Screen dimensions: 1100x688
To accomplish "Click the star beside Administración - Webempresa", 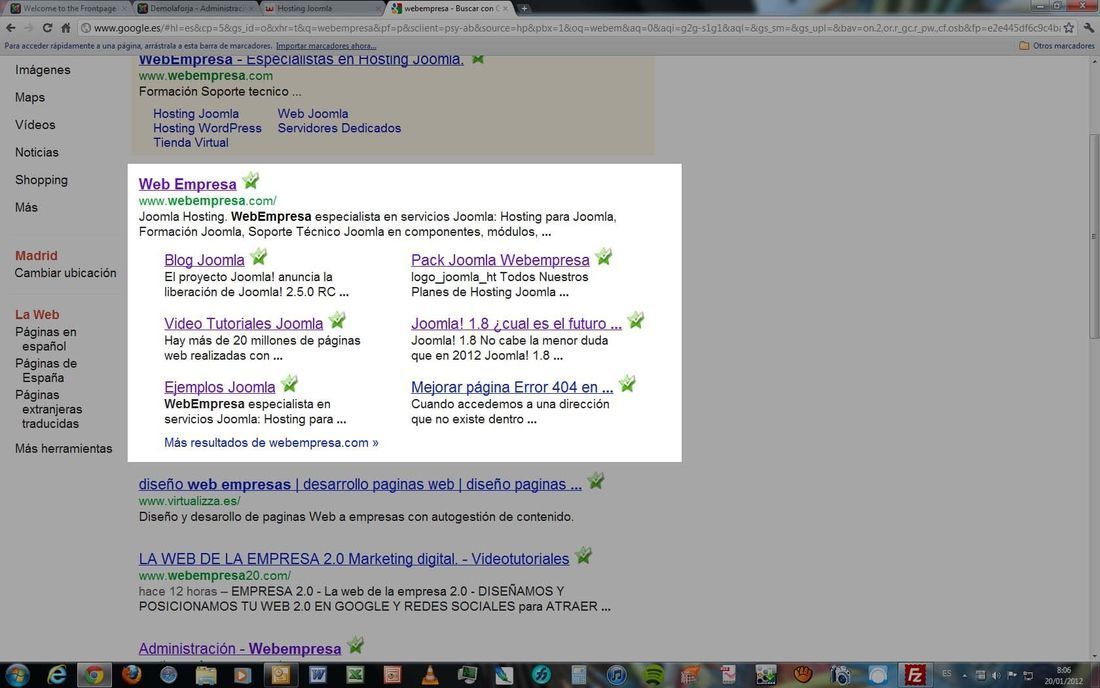I will 356,645.
